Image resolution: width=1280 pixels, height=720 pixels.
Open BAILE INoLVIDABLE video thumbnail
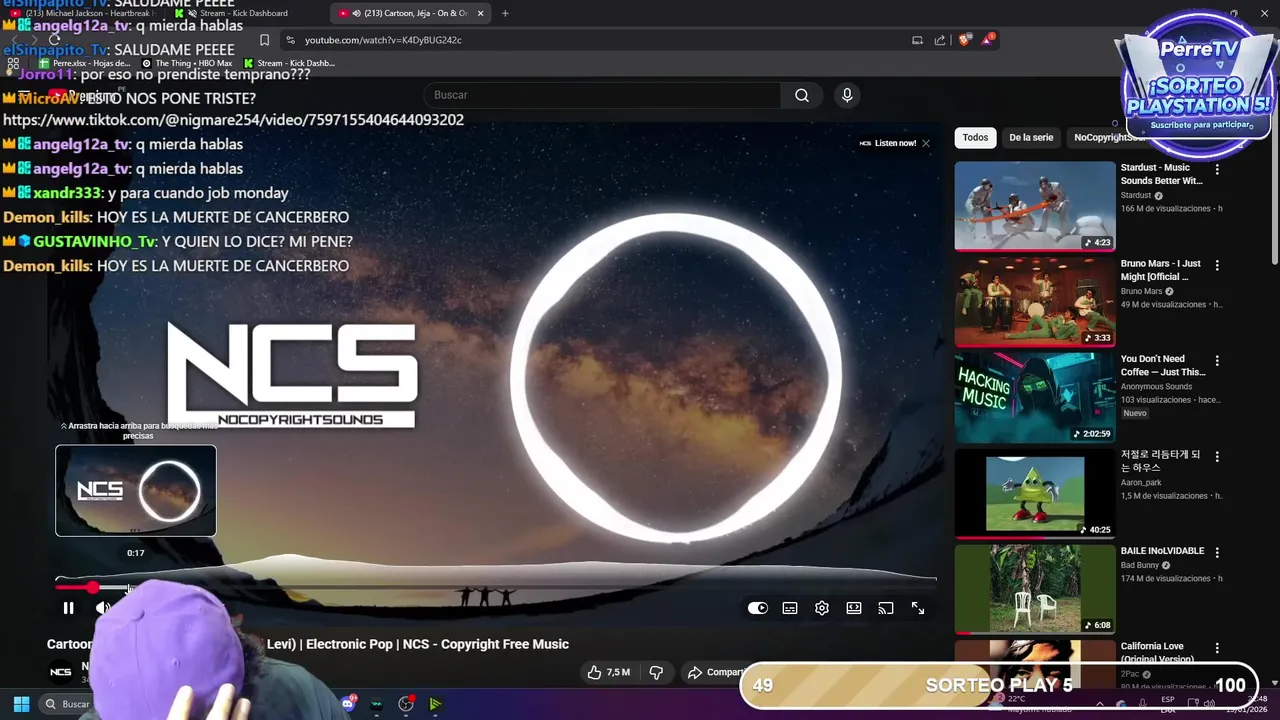coord(1034,588)
